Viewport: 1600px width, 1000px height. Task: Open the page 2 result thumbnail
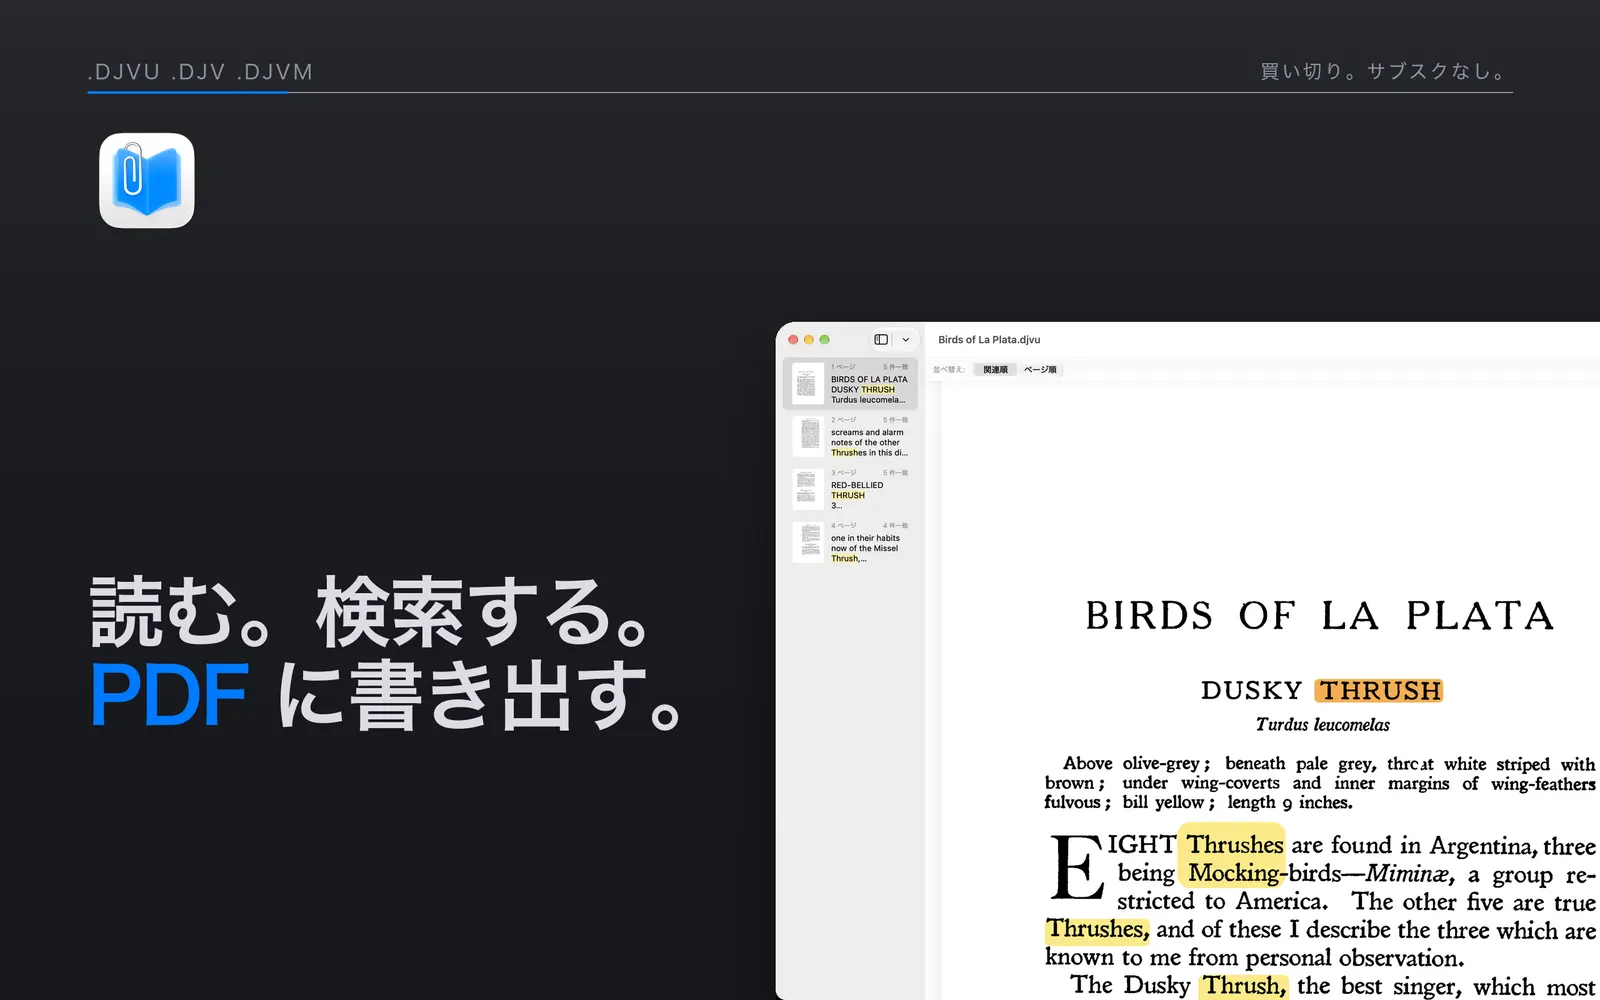coord(808,436)
